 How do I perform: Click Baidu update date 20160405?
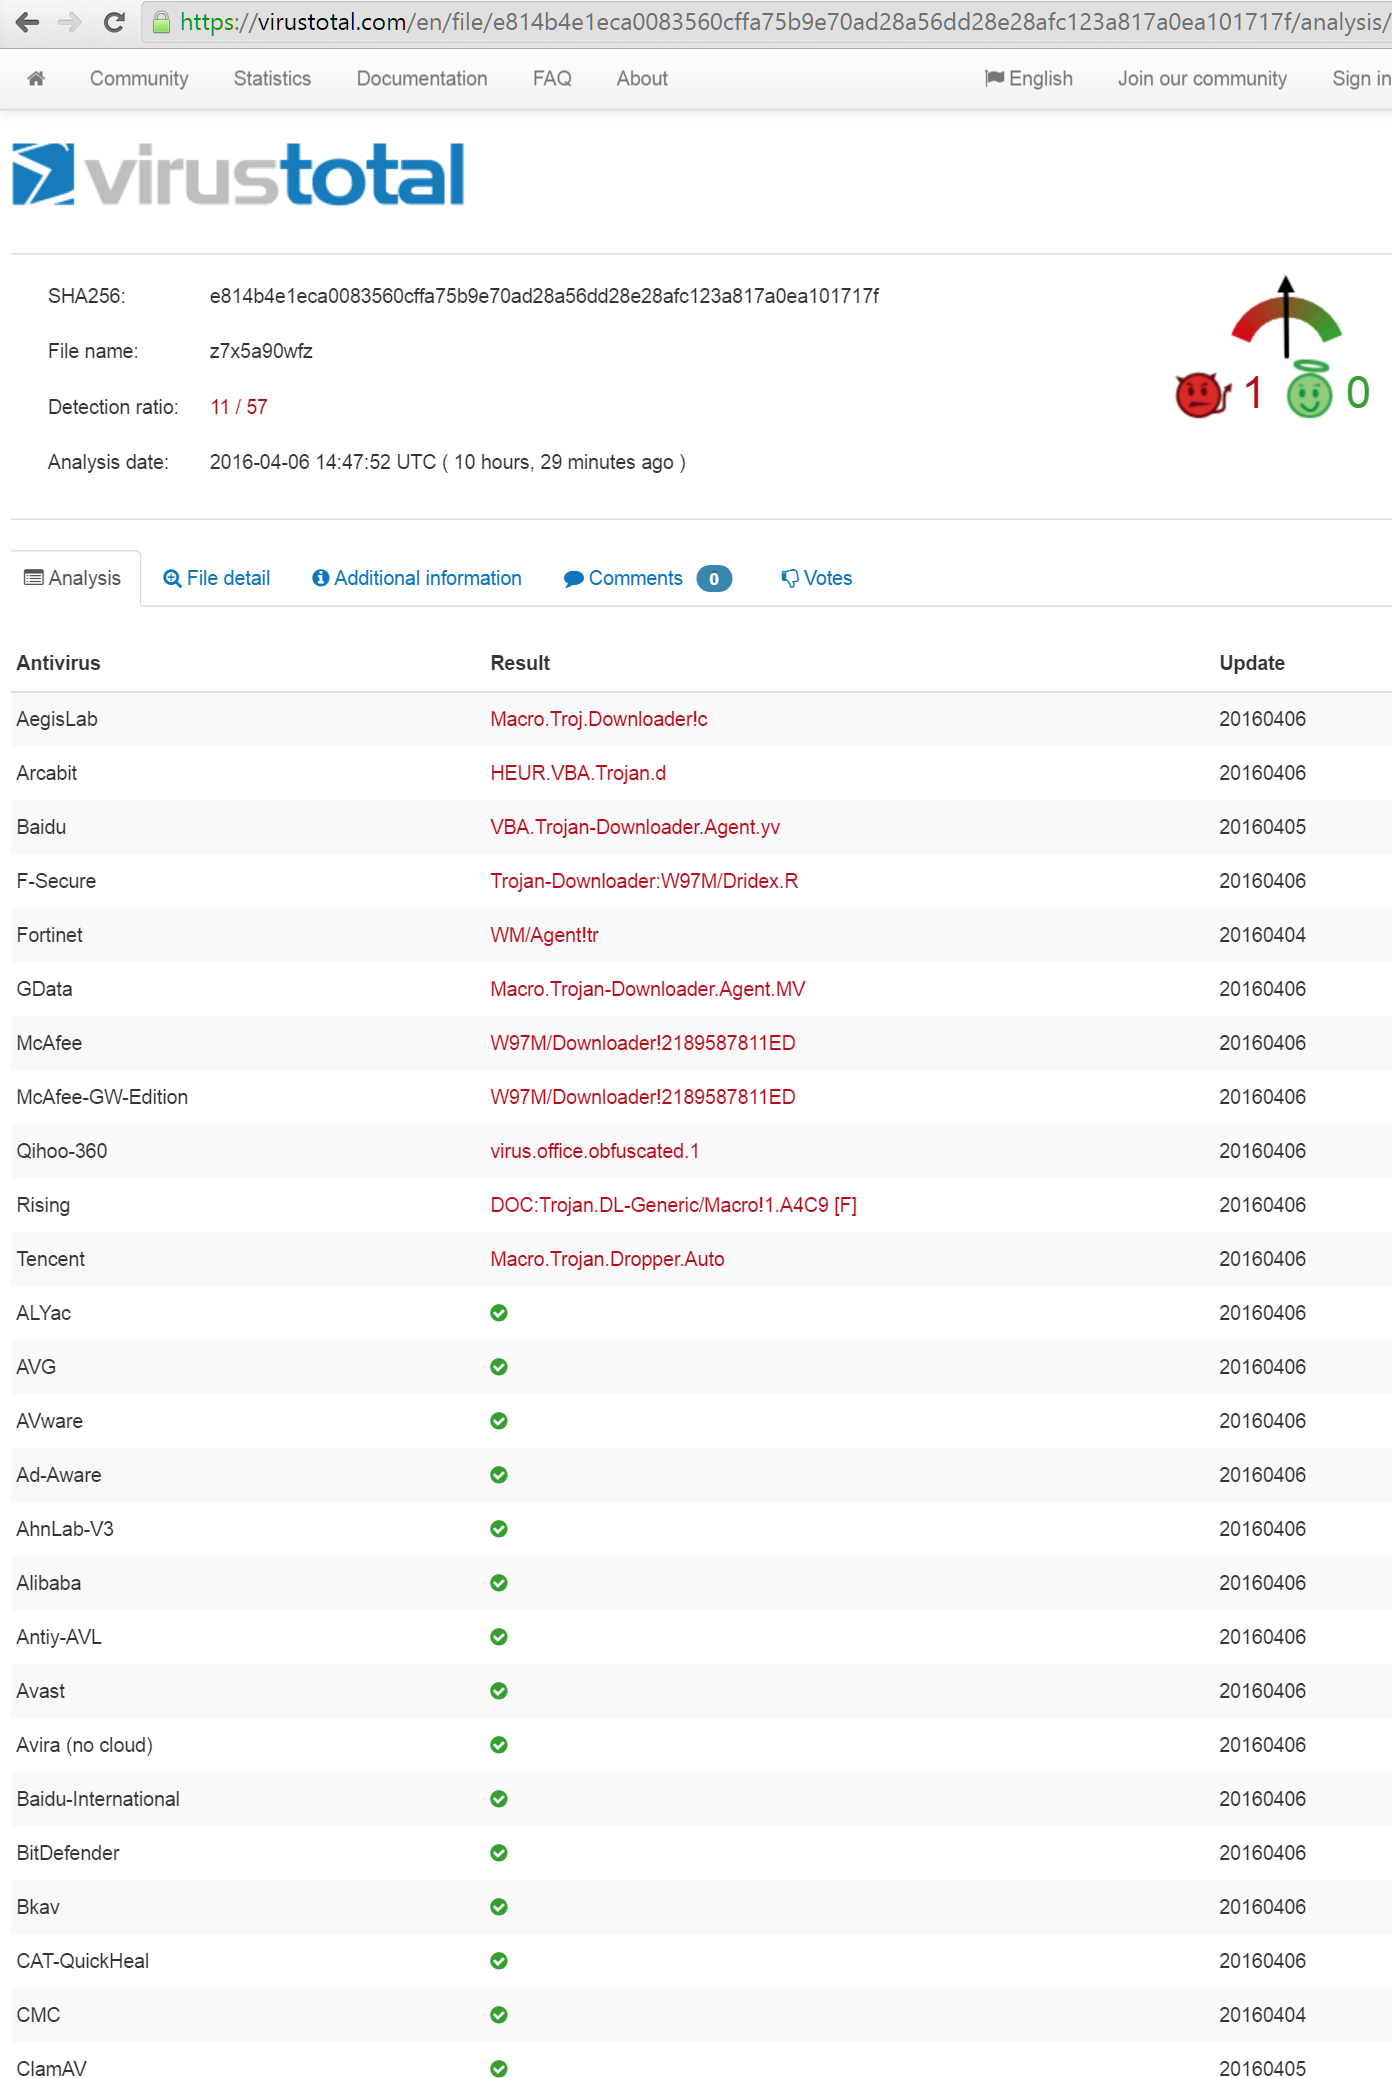click(x=1262, y=827)
